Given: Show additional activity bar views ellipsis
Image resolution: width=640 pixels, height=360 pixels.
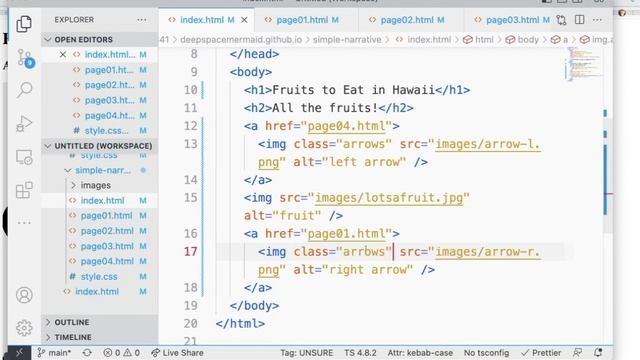Looking at the screenshot, I should tap(24, 223).
